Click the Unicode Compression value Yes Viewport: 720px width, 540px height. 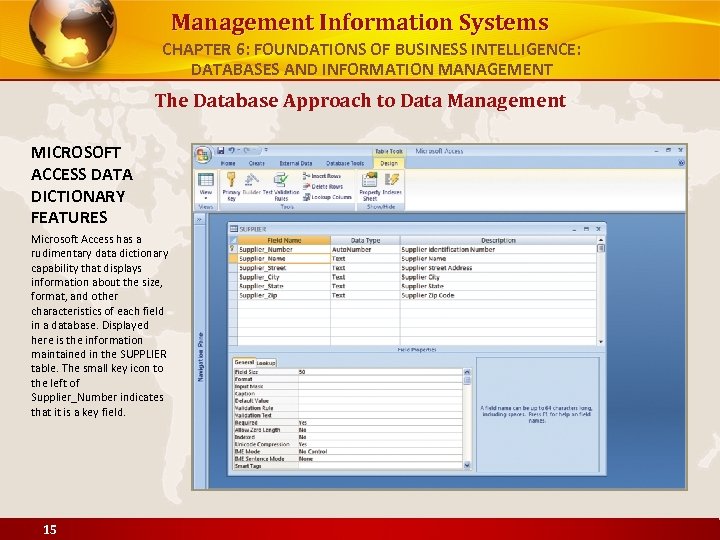point(380,444)
